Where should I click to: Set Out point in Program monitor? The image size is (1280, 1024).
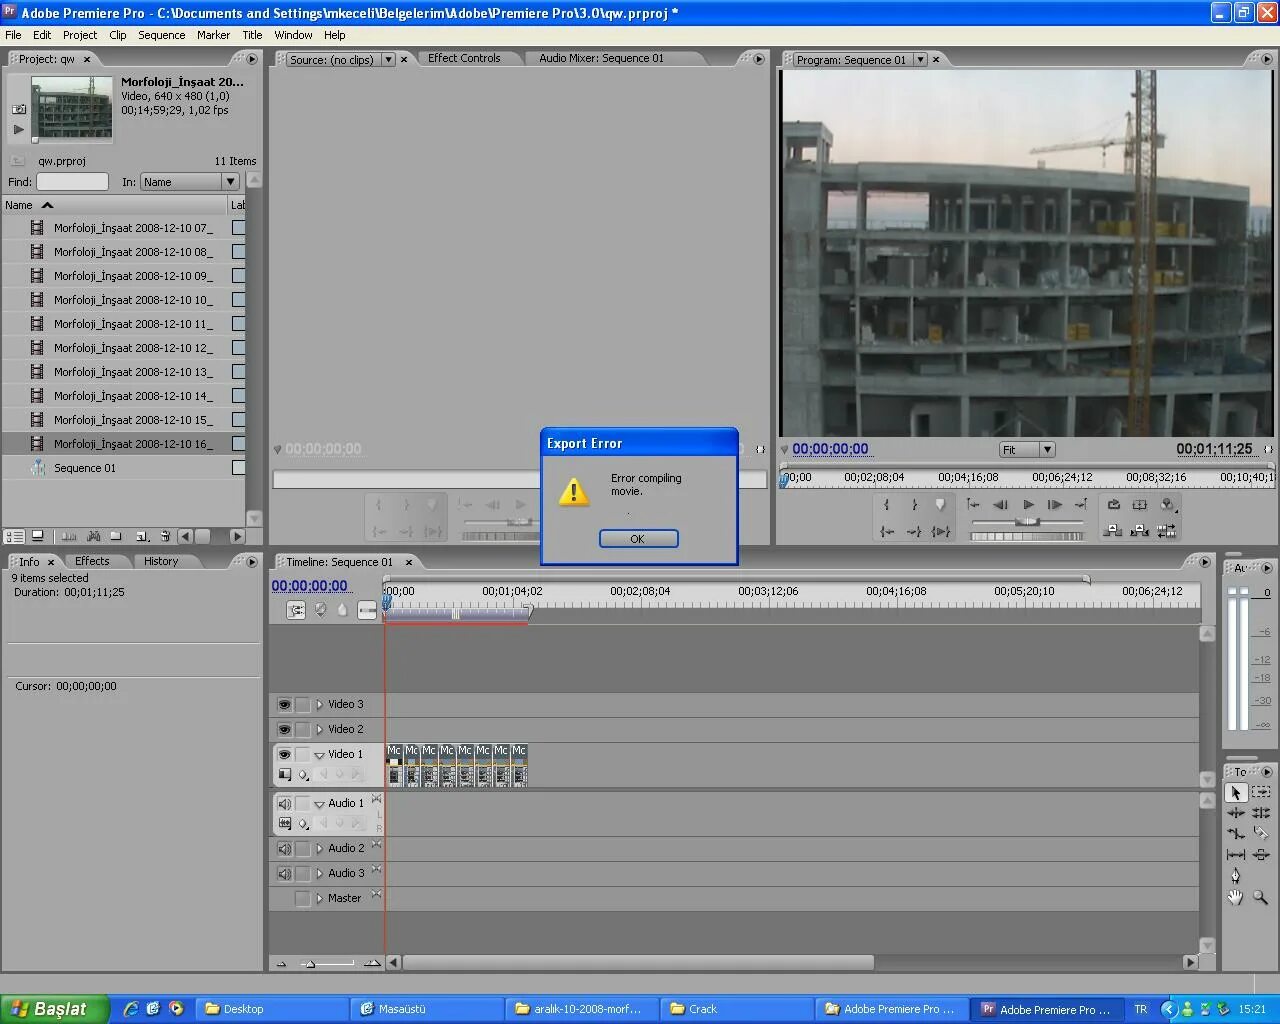(913, 505)
